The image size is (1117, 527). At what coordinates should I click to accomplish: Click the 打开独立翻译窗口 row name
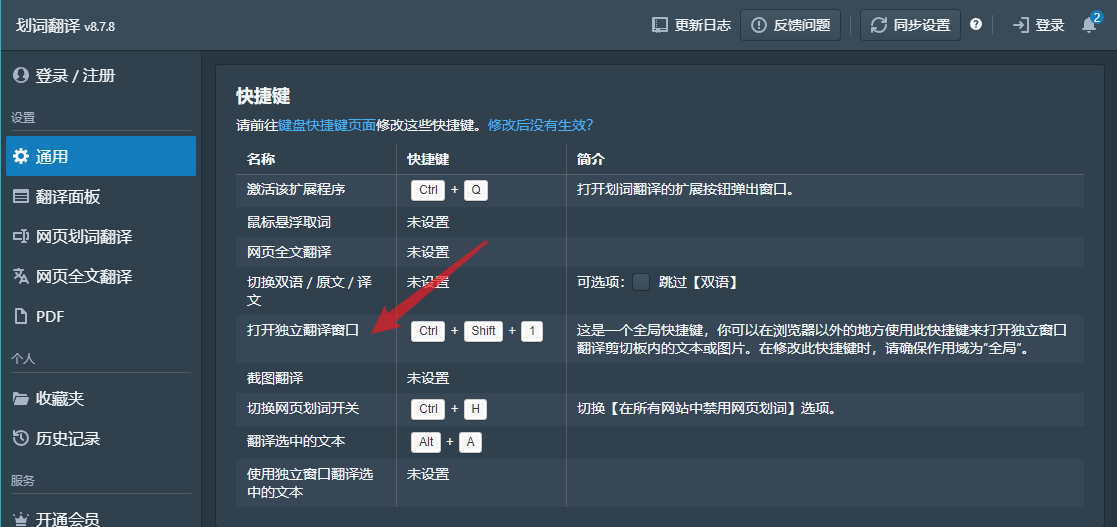pyautogui.click(x=303, y=330)
